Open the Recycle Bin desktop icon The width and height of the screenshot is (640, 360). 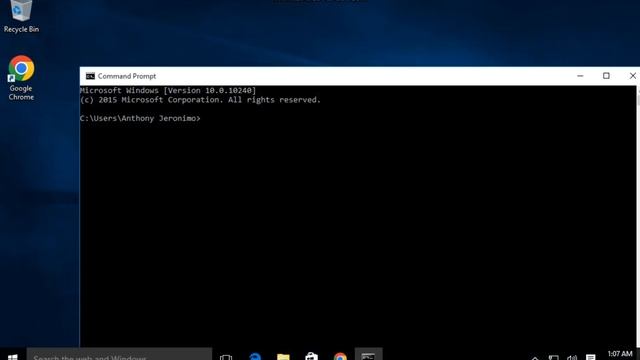tap(21, 16)
